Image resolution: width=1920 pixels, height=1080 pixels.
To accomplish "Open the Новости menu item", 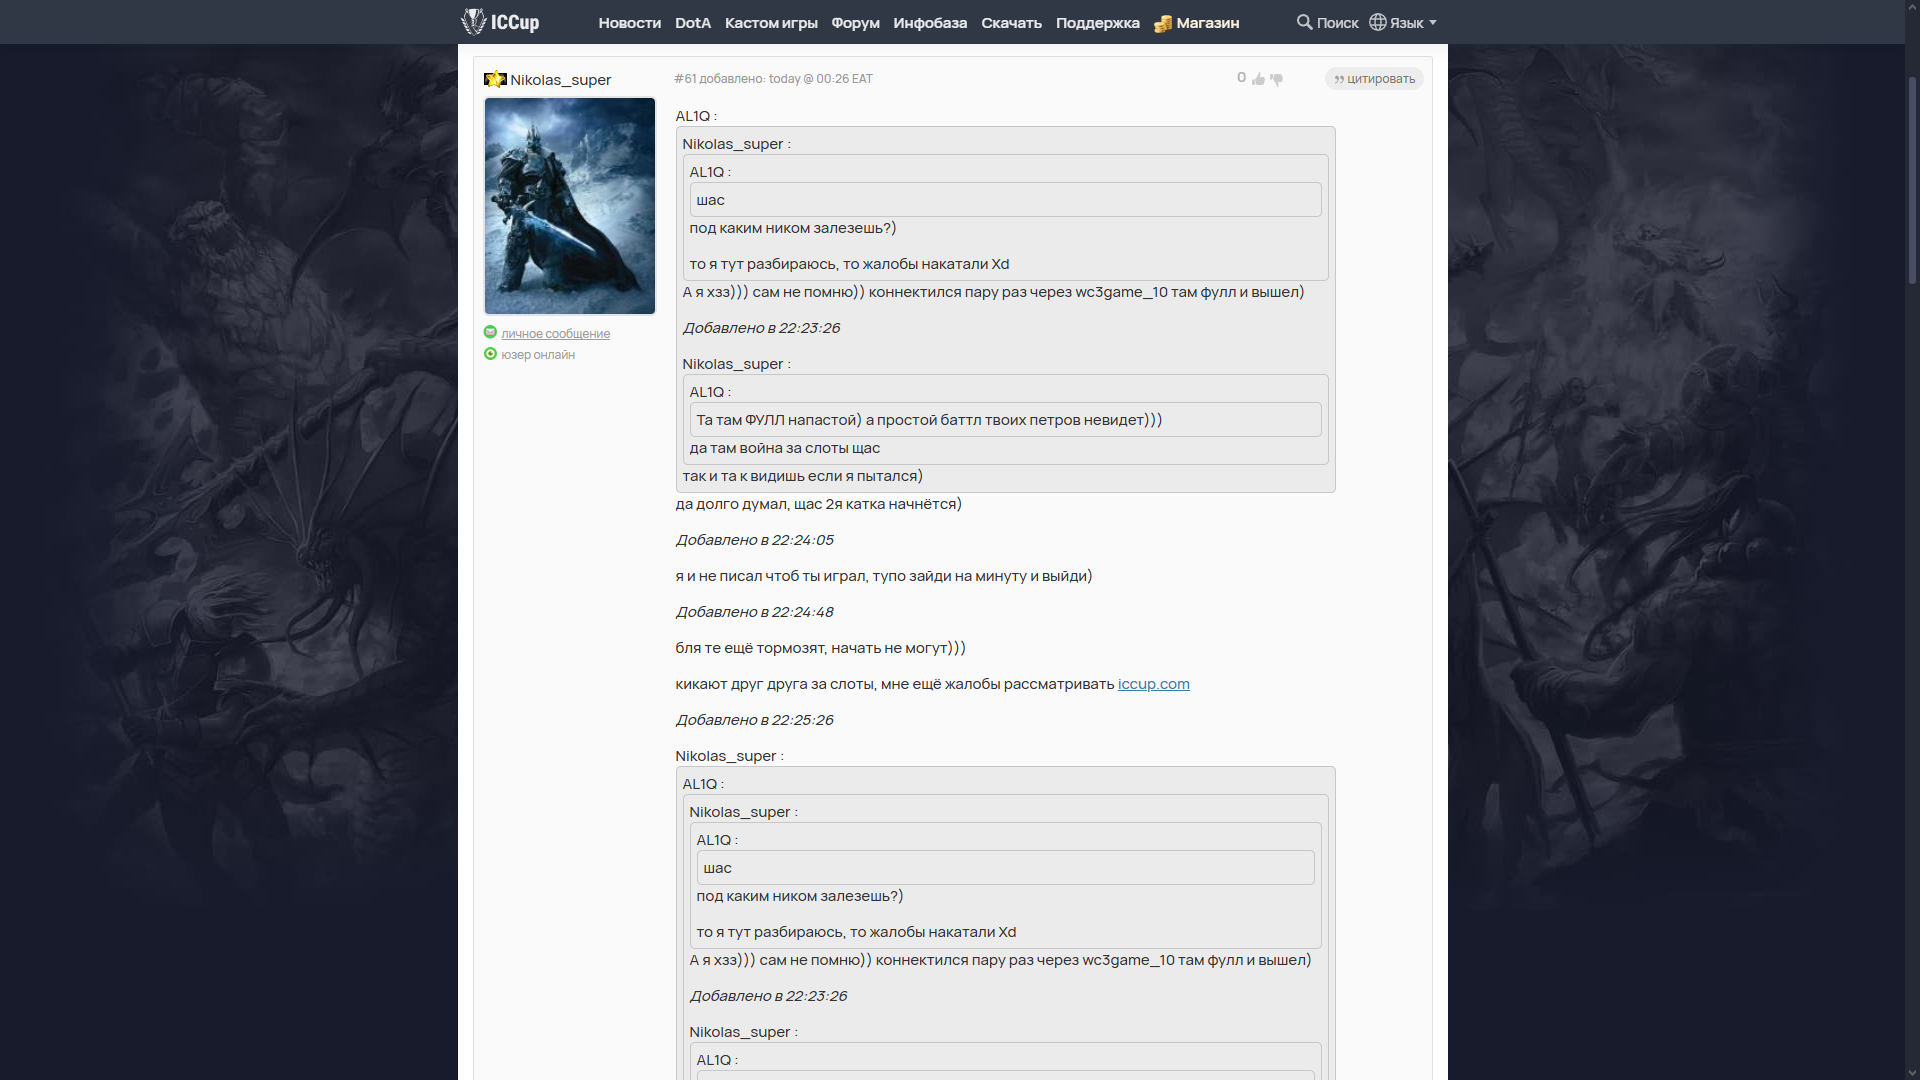I will pos(629,23).
